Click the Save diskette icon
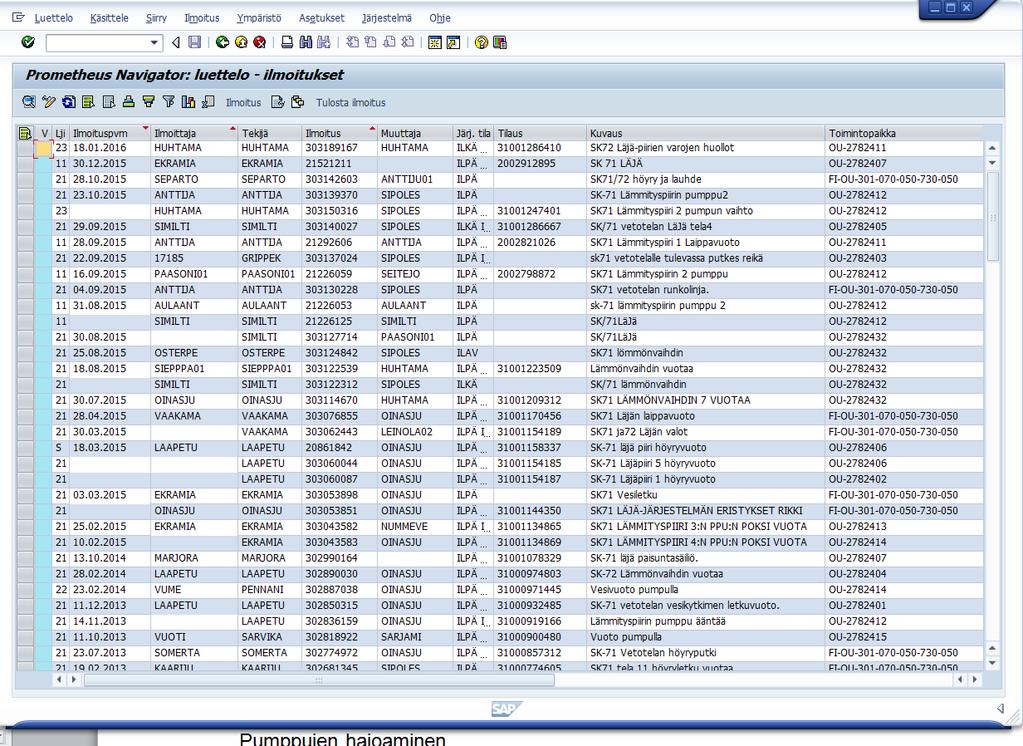 (194, 42)
